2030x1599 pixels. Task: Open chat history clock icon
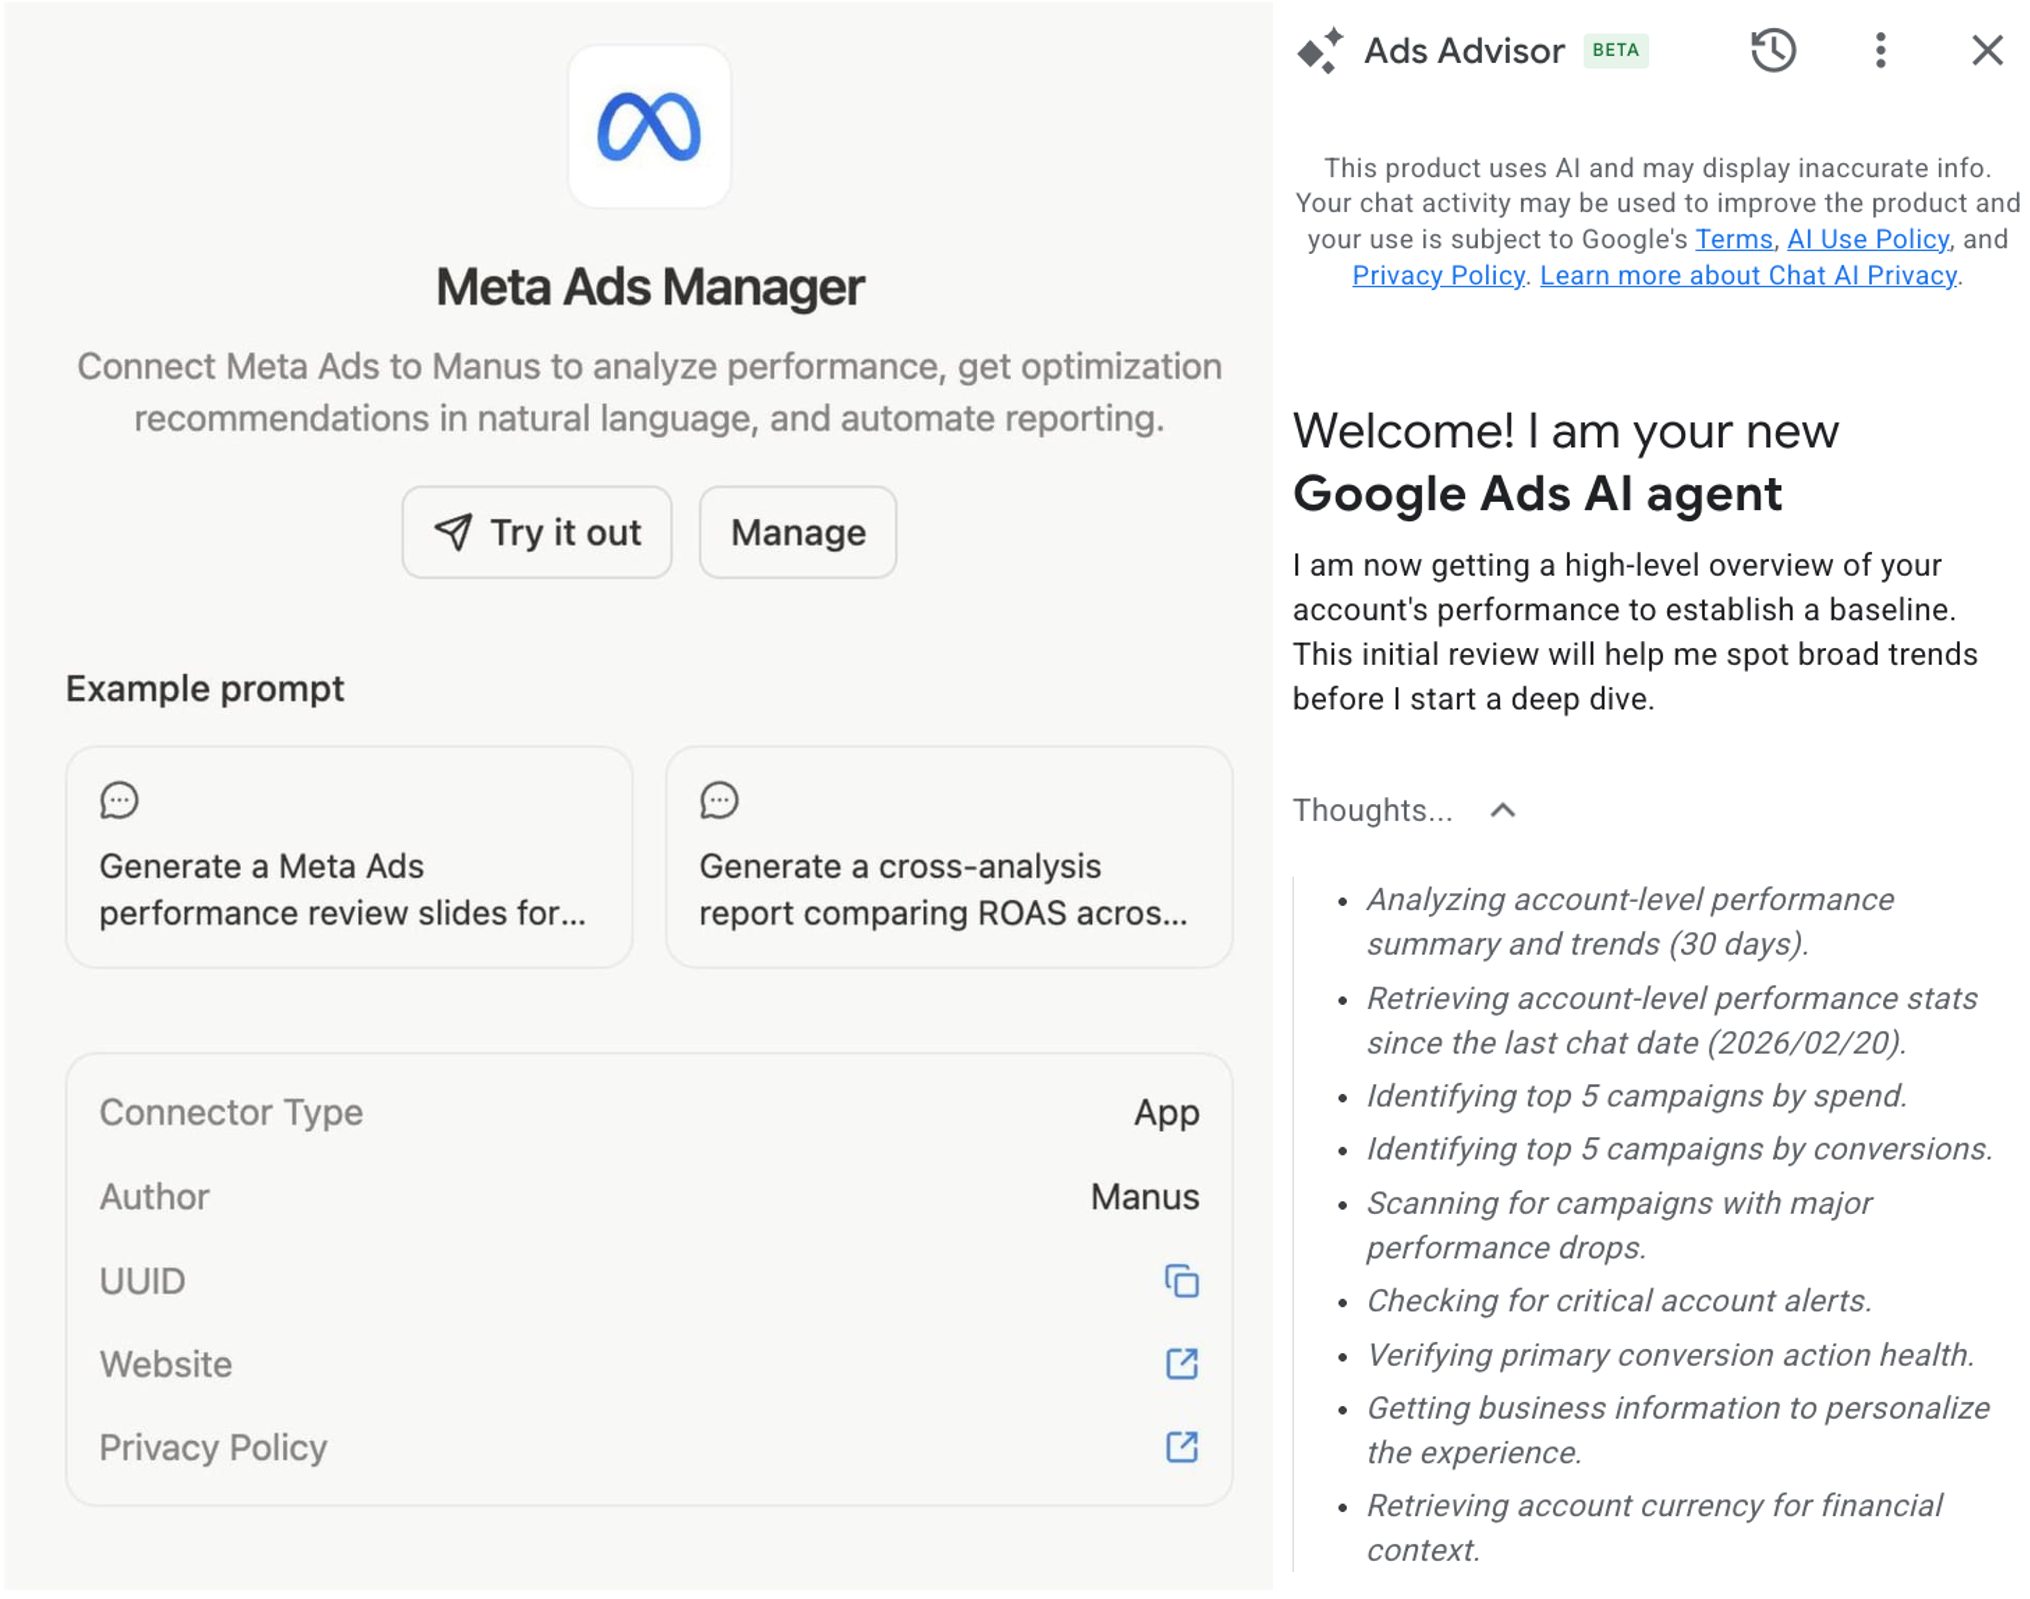coord(1773,50)
